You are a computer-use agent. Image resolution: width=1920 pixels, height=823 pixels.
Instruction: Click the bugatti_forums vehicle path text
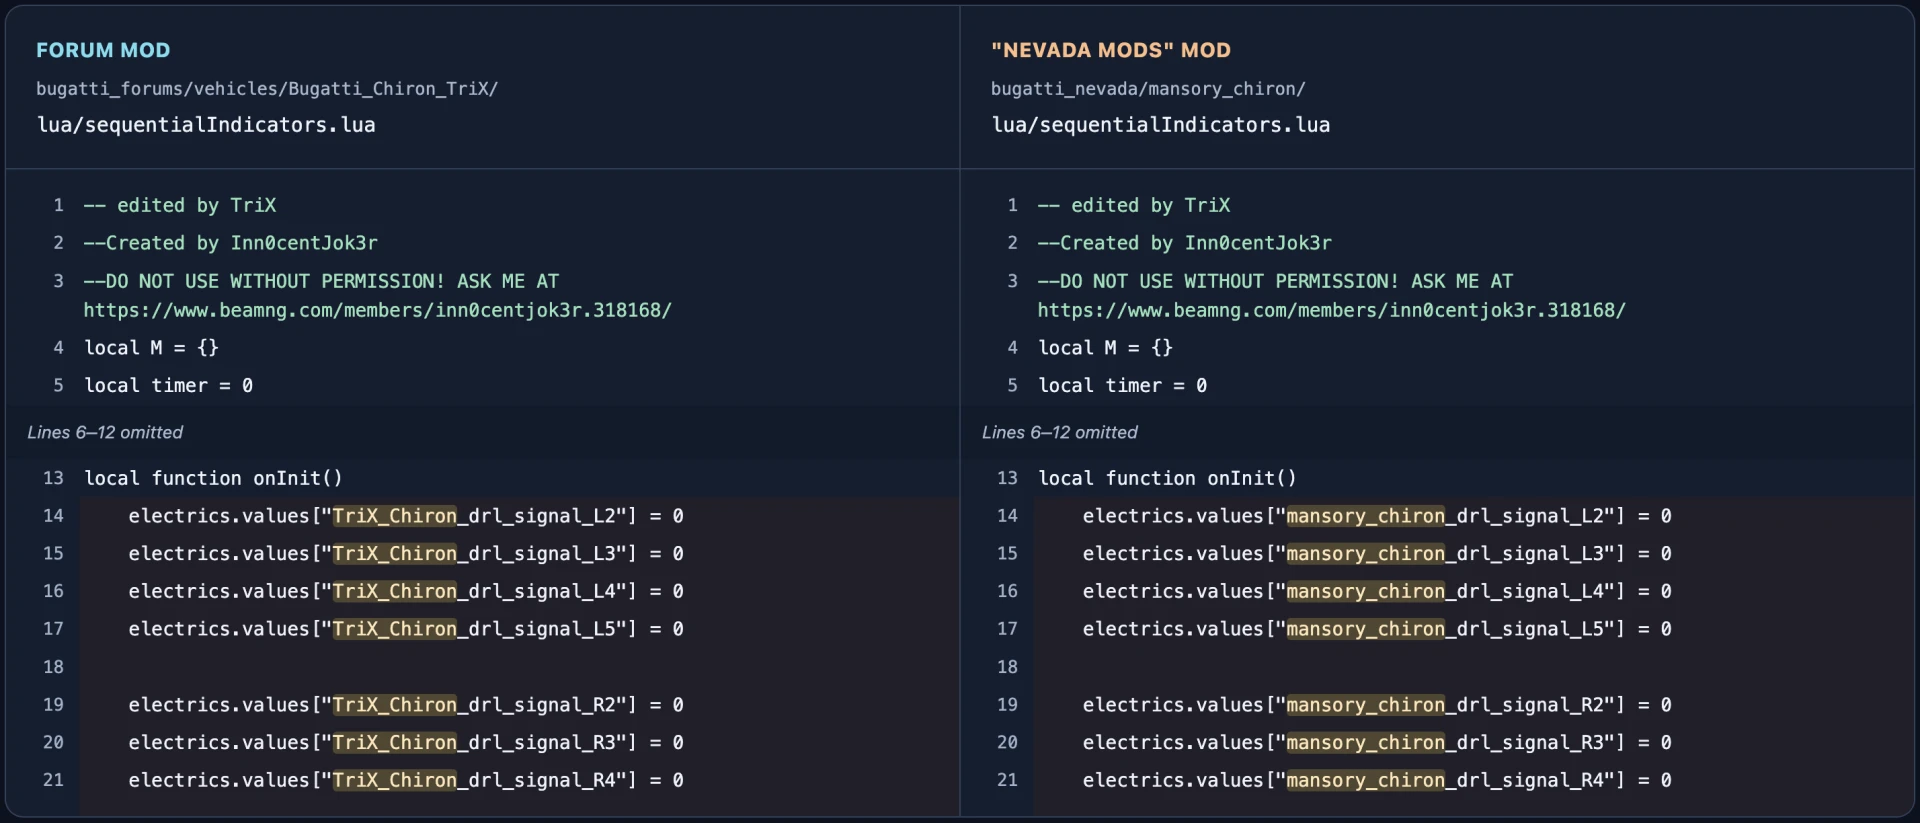(267, 89)
